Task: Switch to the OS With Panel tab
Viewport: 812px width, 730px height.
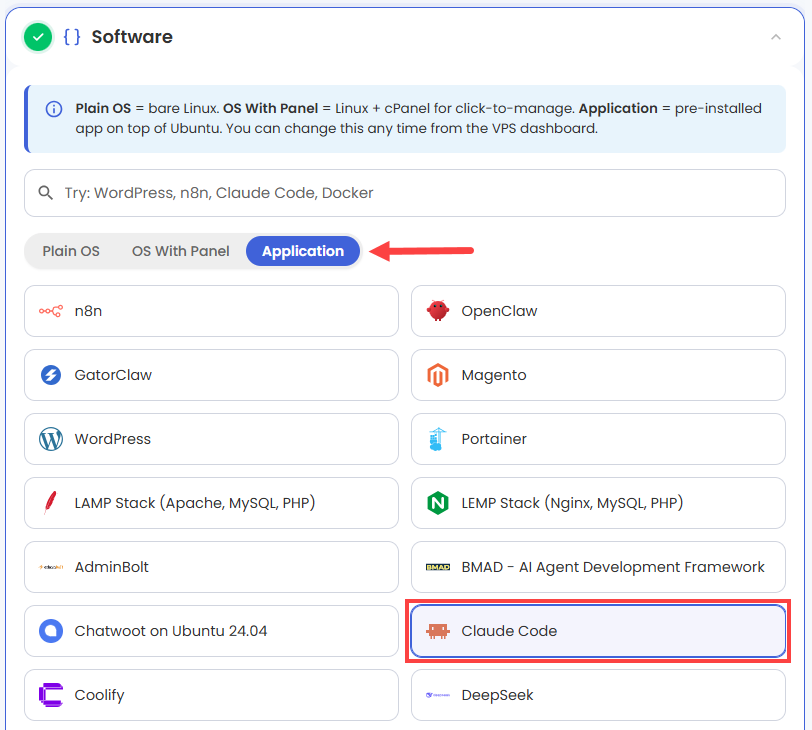Action: 180,251
